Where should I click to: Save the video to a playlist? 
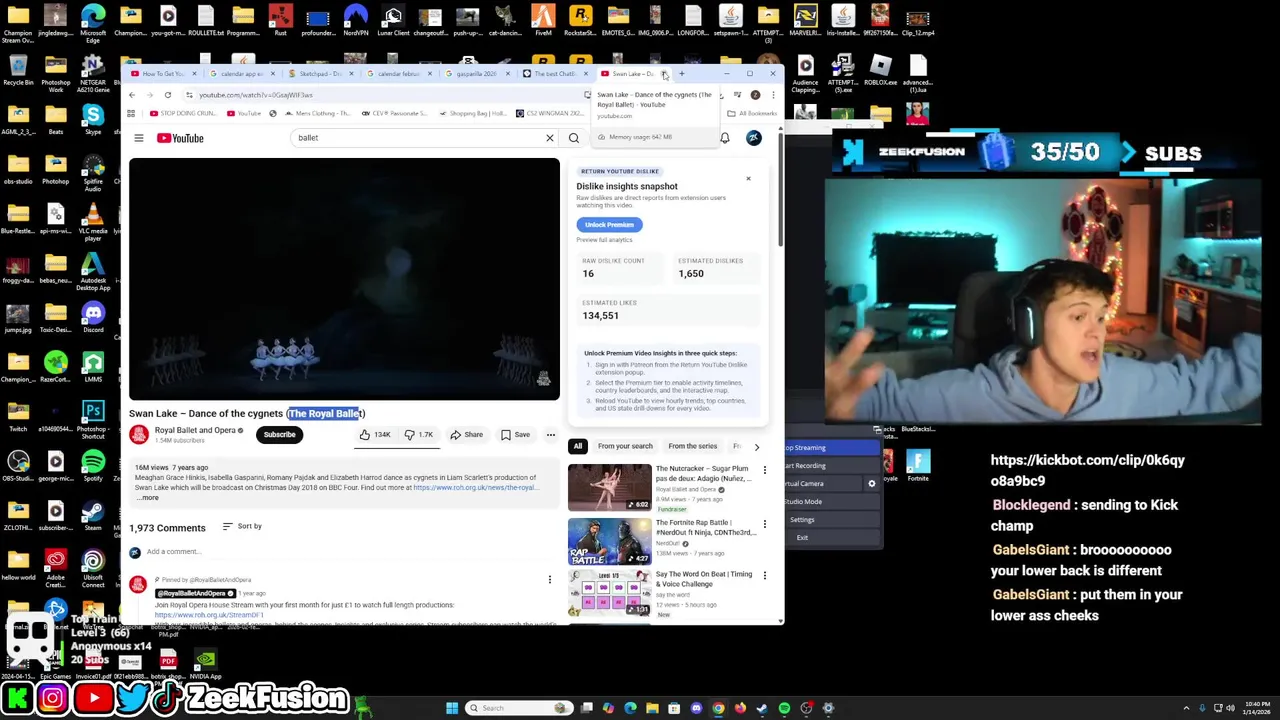pyautogui.click(x=516, y=435)
